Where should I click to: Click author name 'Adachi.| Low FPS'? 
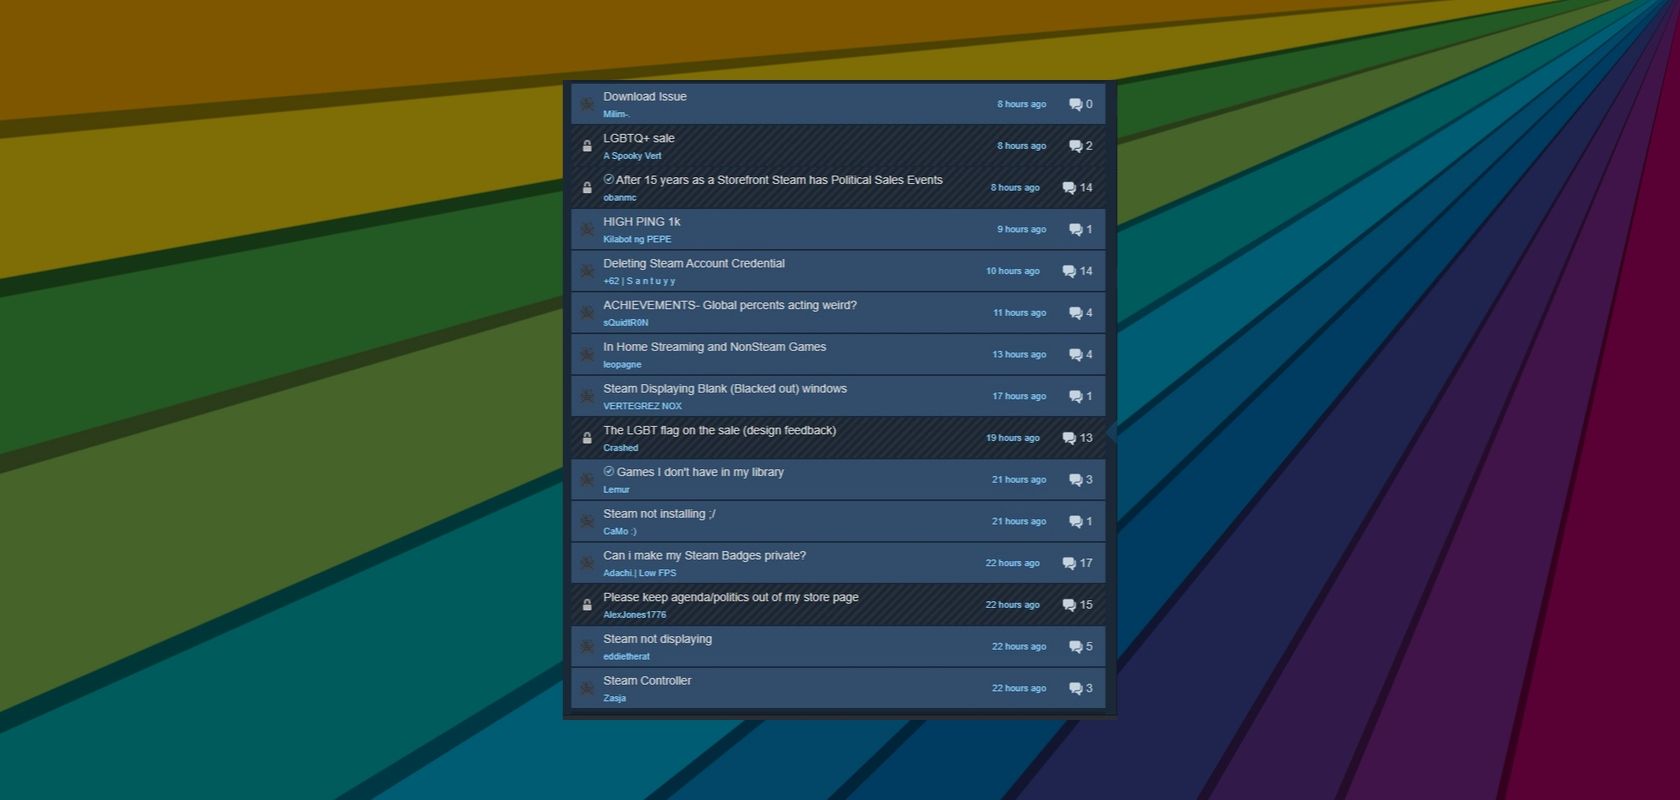click(639, 573)
